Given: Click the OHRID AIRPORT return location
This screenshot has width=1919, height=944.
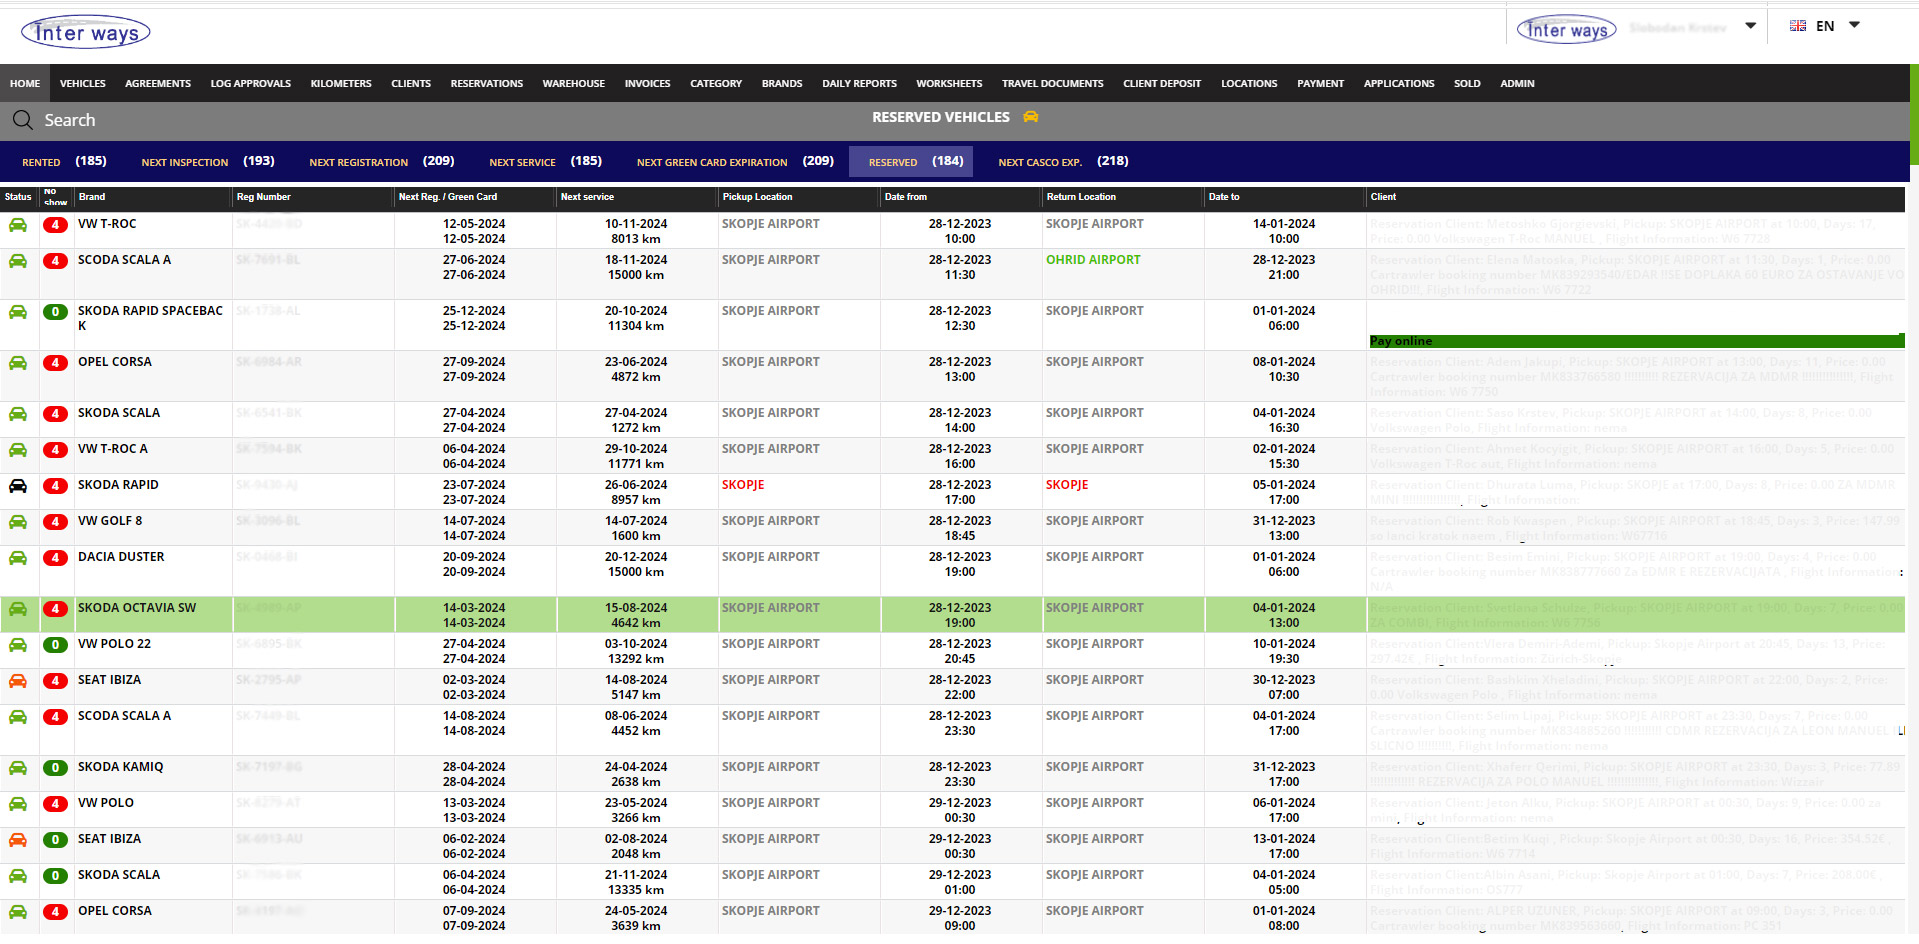Looking at the screenshot, I should pyautogui.click(x=1093, y=260).
